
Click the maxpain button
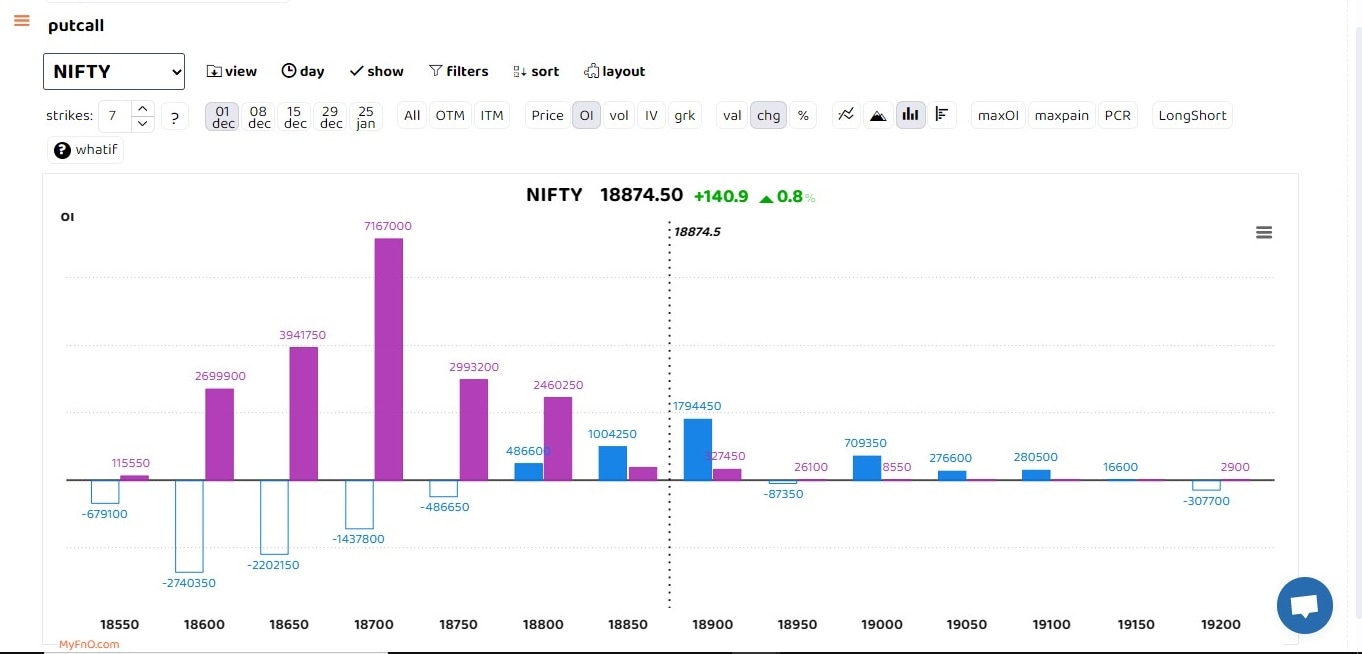click(x=1062, y=116)
